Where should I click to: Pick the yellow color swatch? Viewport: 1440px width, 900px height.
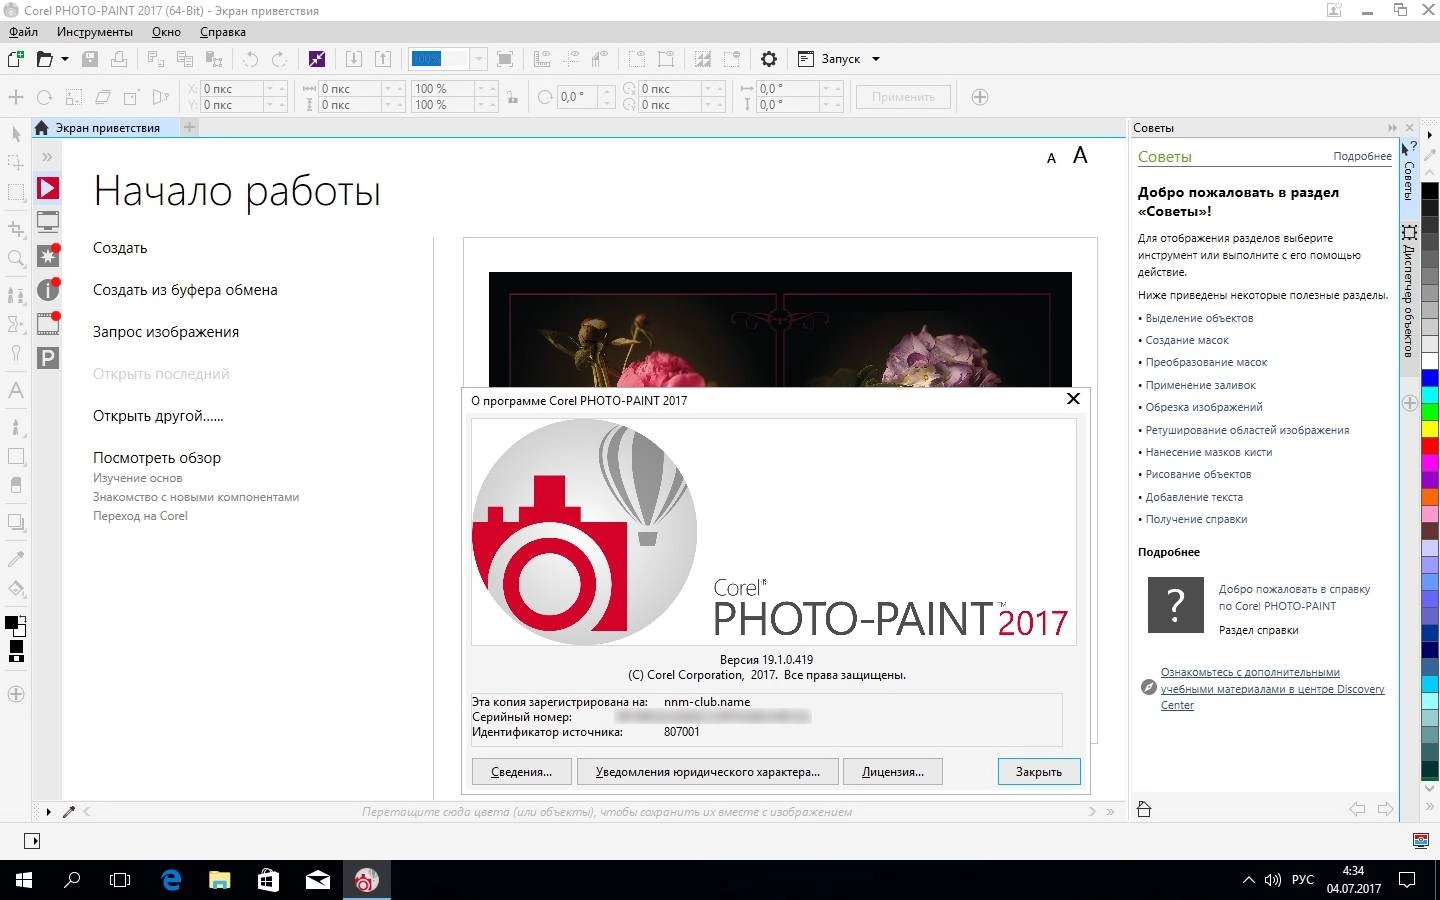click(x=1430, y=428)
